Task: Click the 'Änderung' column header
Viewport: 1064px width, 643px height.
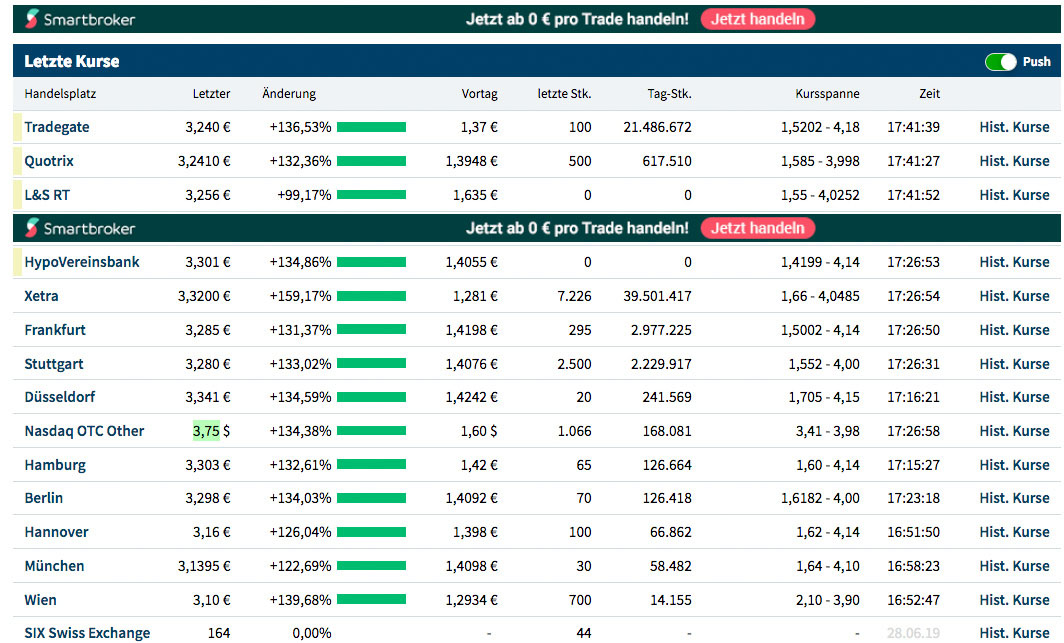Action: [289, 94]
